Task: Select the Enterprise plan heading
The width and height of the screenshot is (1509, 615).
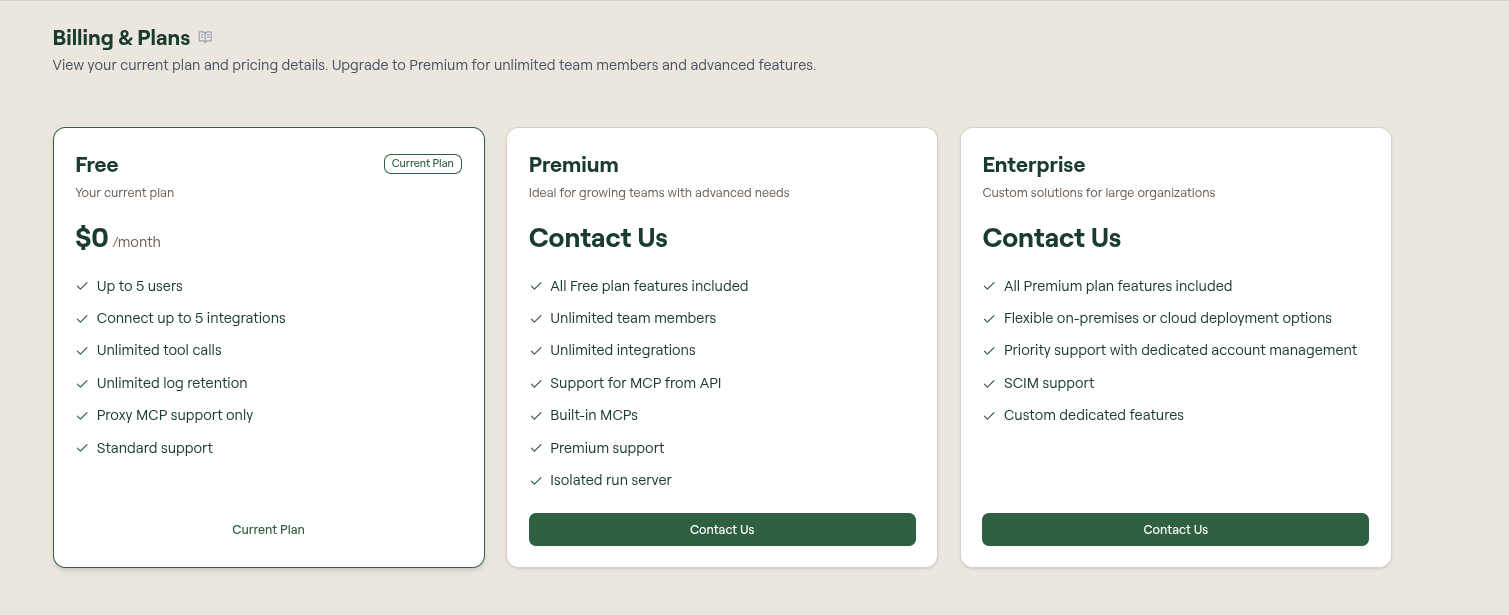Action: point(1034,165)
